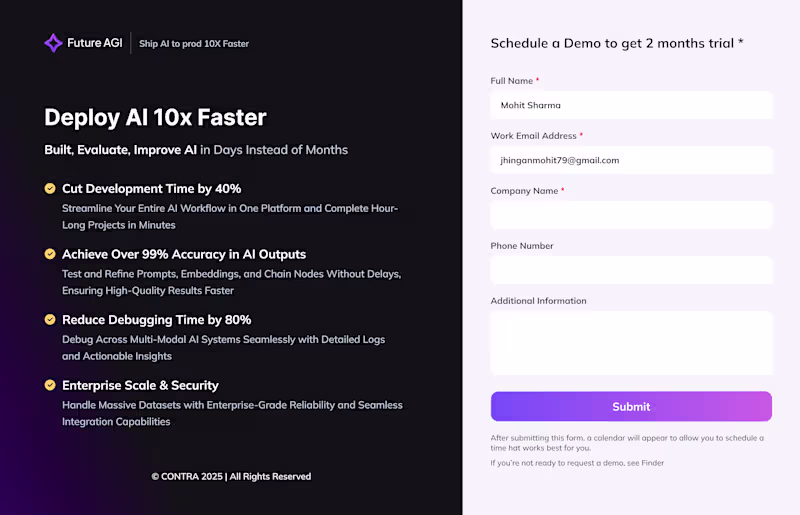Click checkmark beside Reduce Debugging Time
800x515 pixels.
[50, 320]
